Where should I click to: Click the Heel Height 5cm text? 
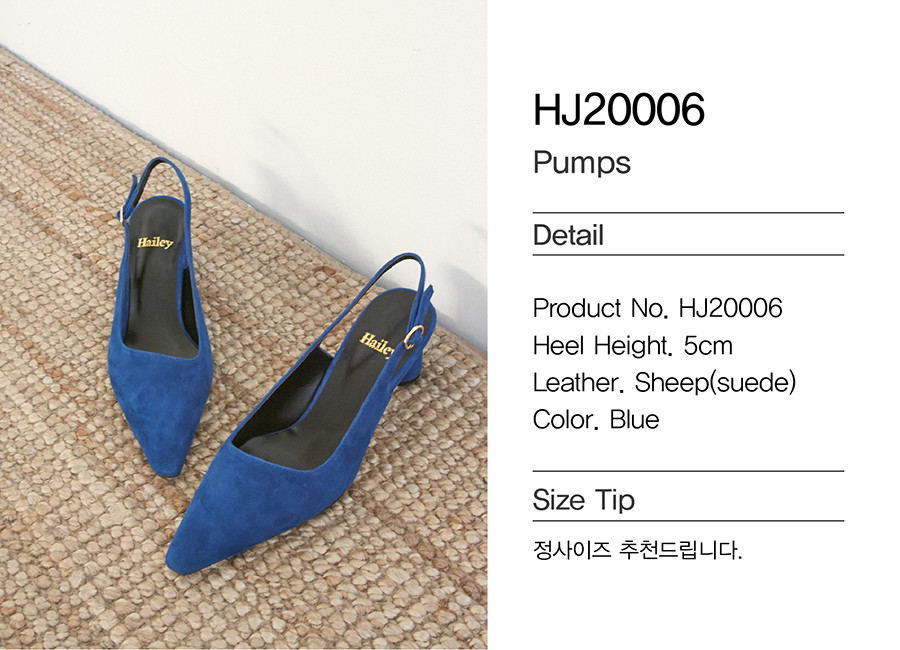coord(633,346)
